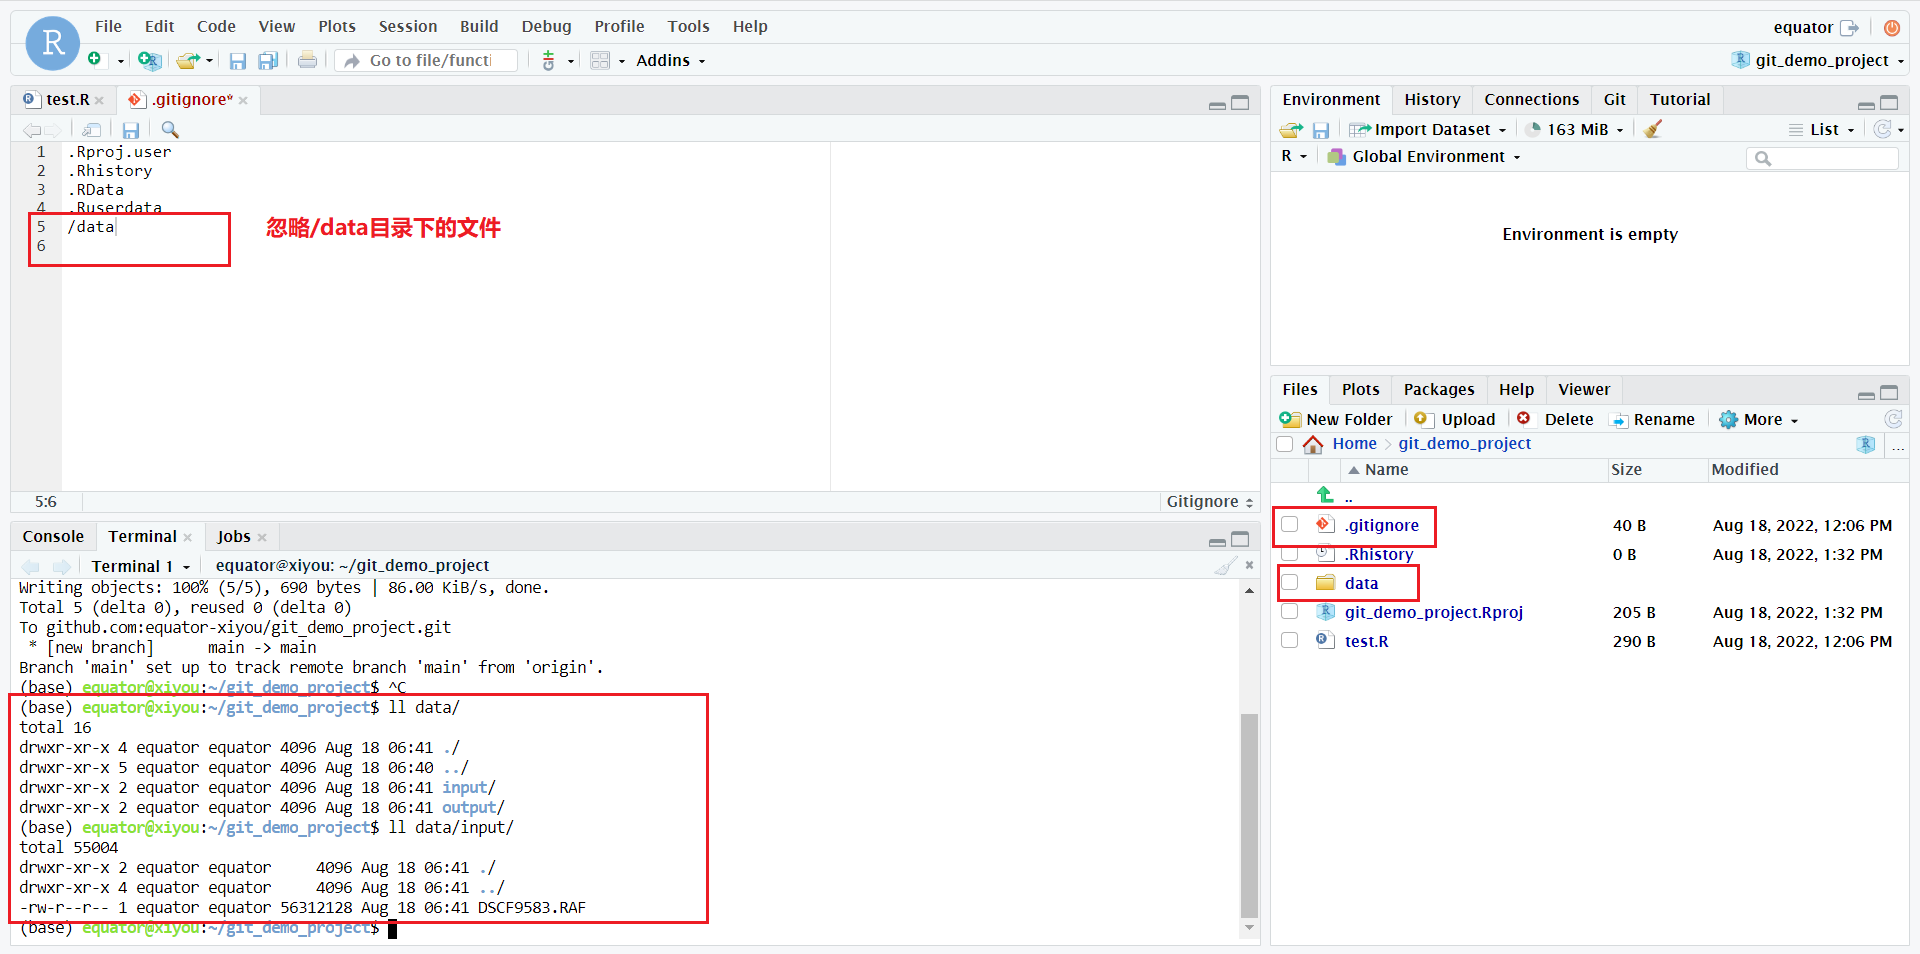Open the More dropdown in Files pane

click(1759, 420)
